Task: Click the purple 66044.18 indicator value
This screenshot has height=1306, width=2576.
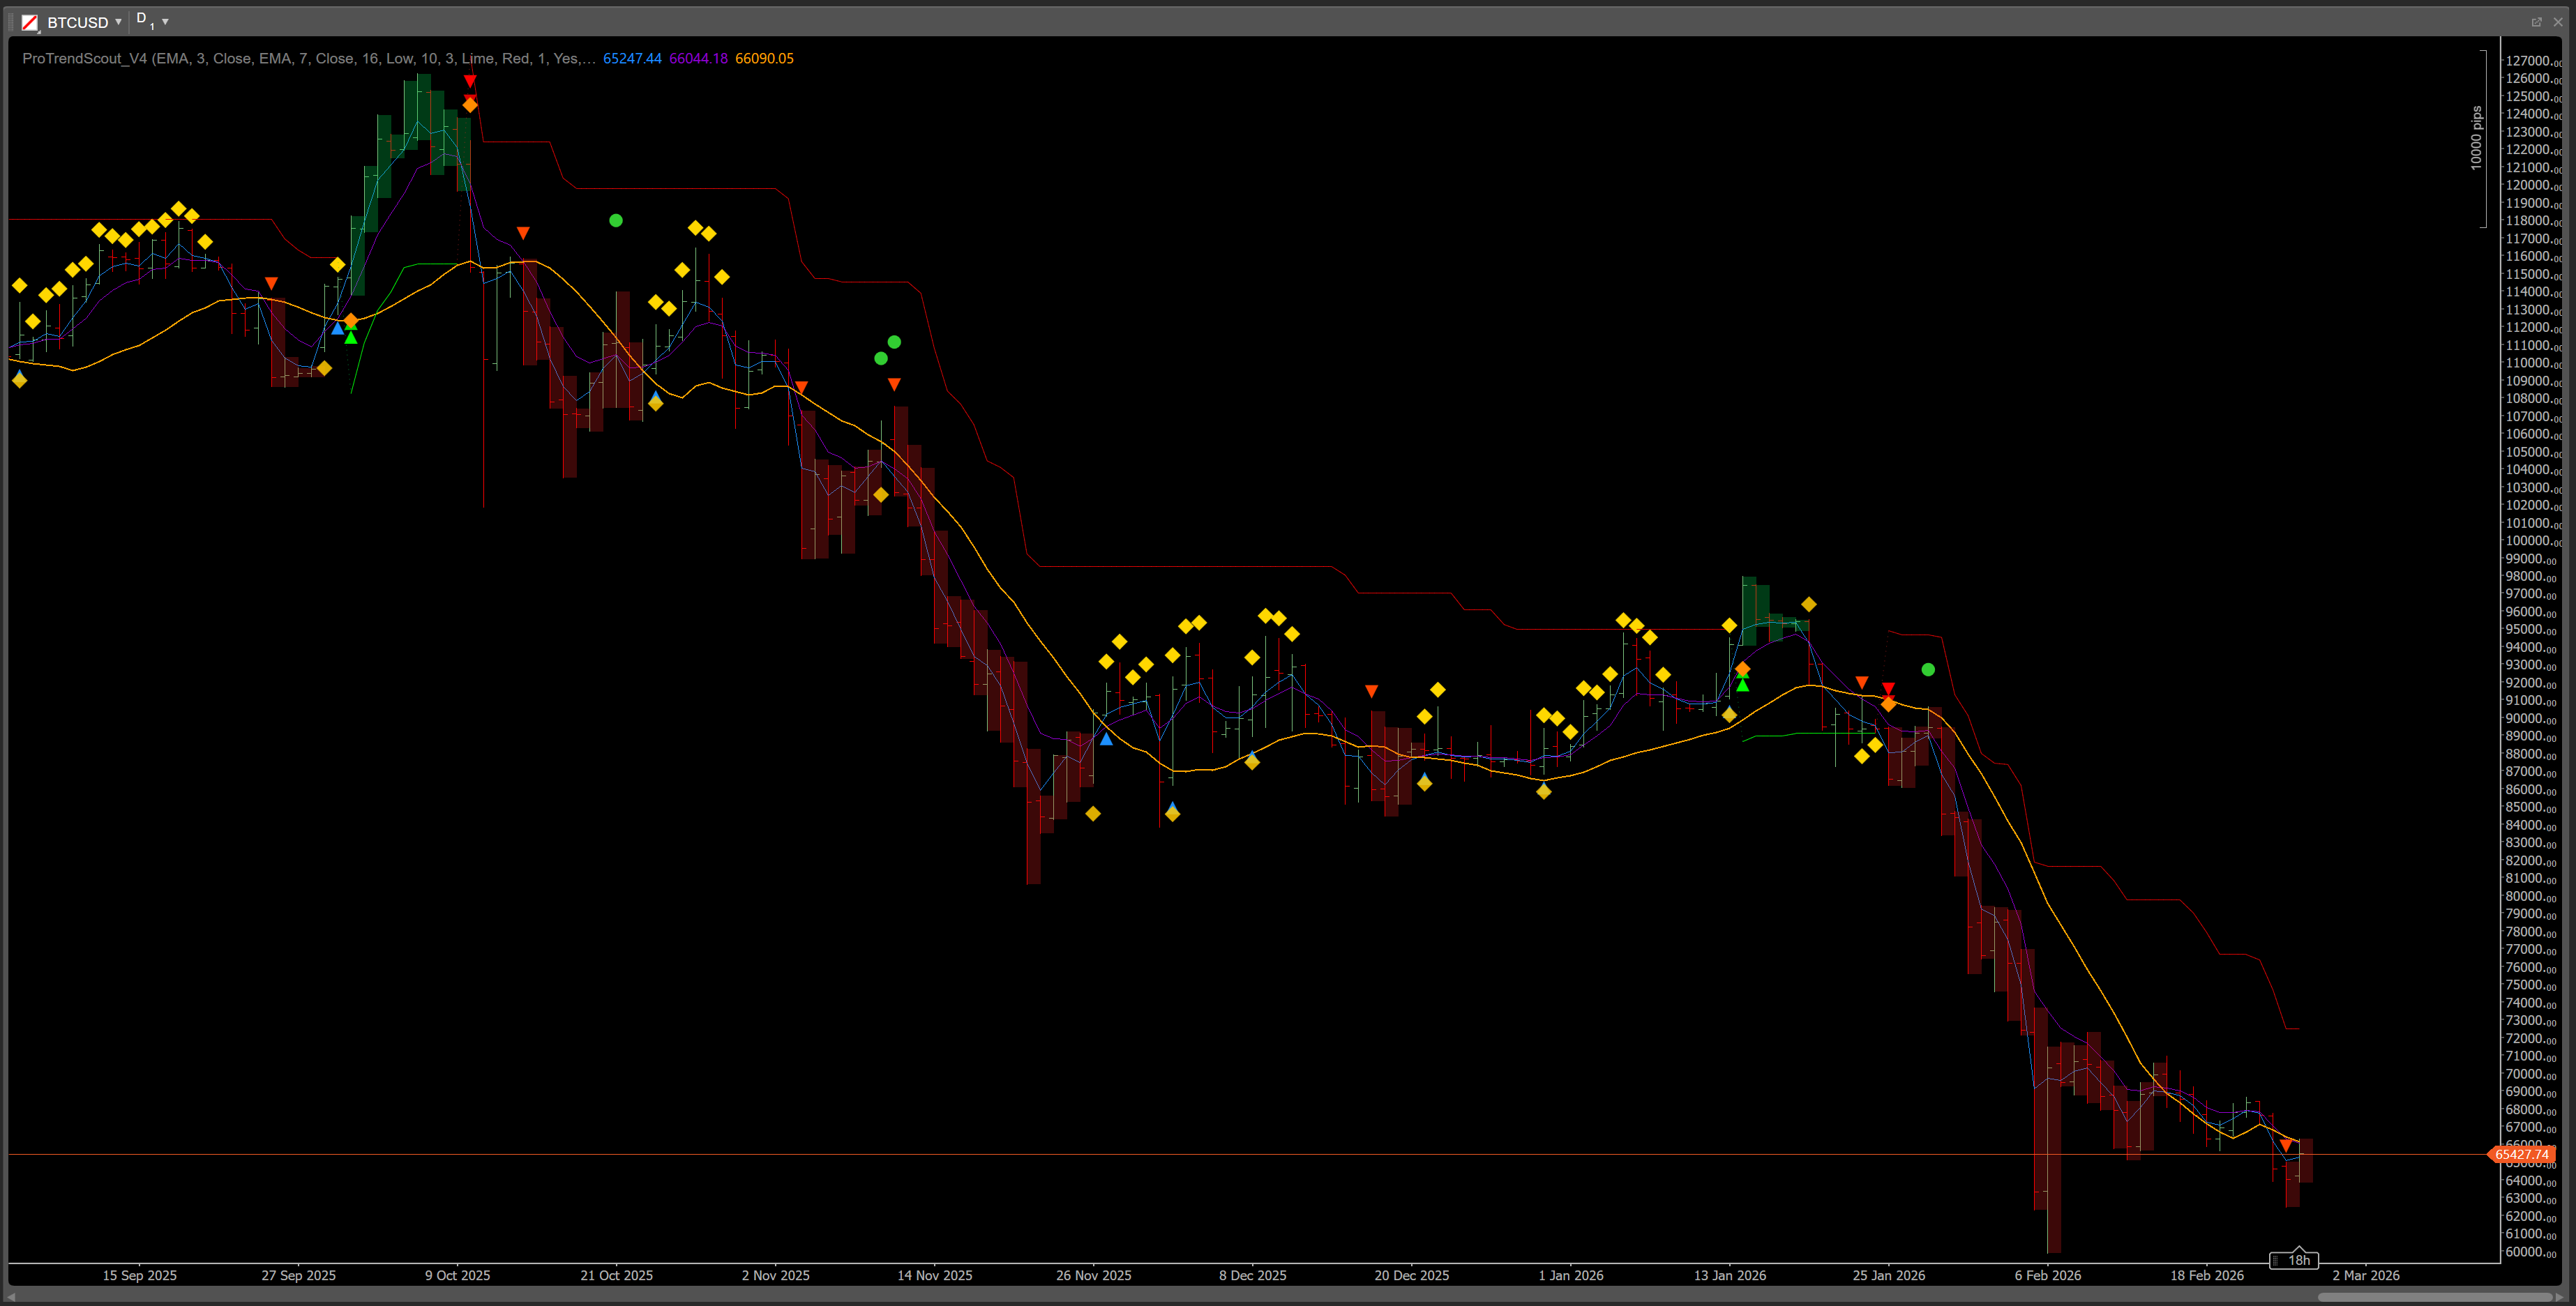Action: pyautogui.click(x=698, y=59)
